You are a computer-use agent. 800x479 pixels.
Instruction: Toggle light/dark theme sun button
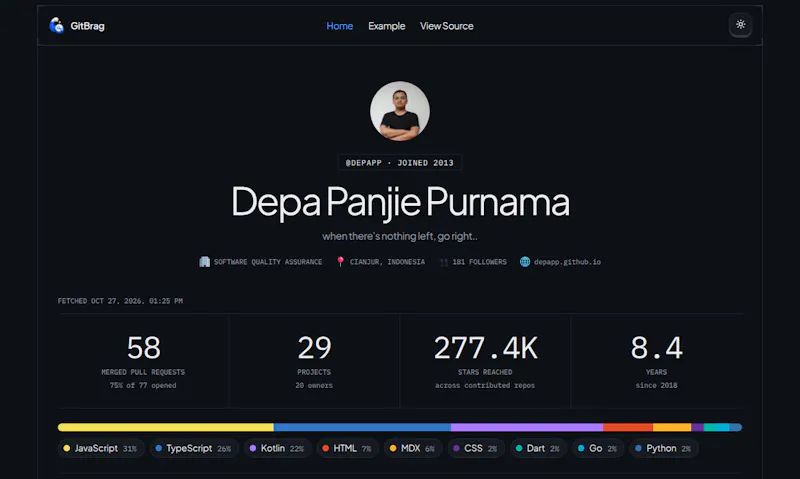tap(740, 24)
